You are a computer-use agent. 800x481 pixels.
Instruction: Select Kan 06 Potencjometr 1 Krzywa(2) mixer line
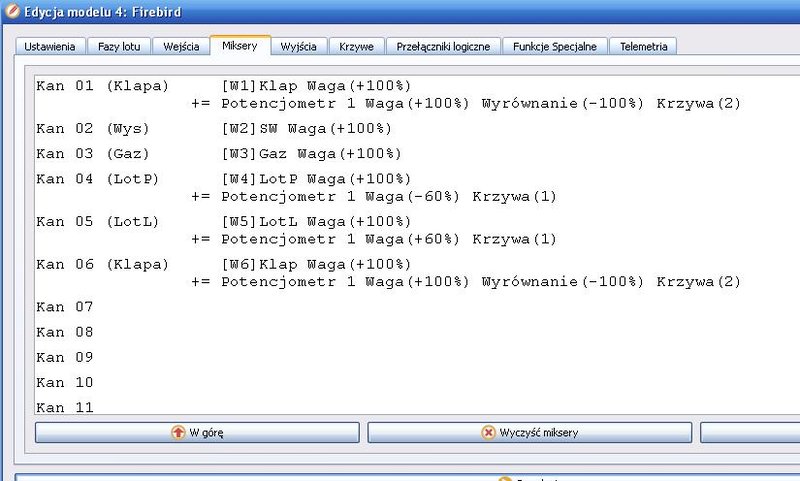(465, 282)
